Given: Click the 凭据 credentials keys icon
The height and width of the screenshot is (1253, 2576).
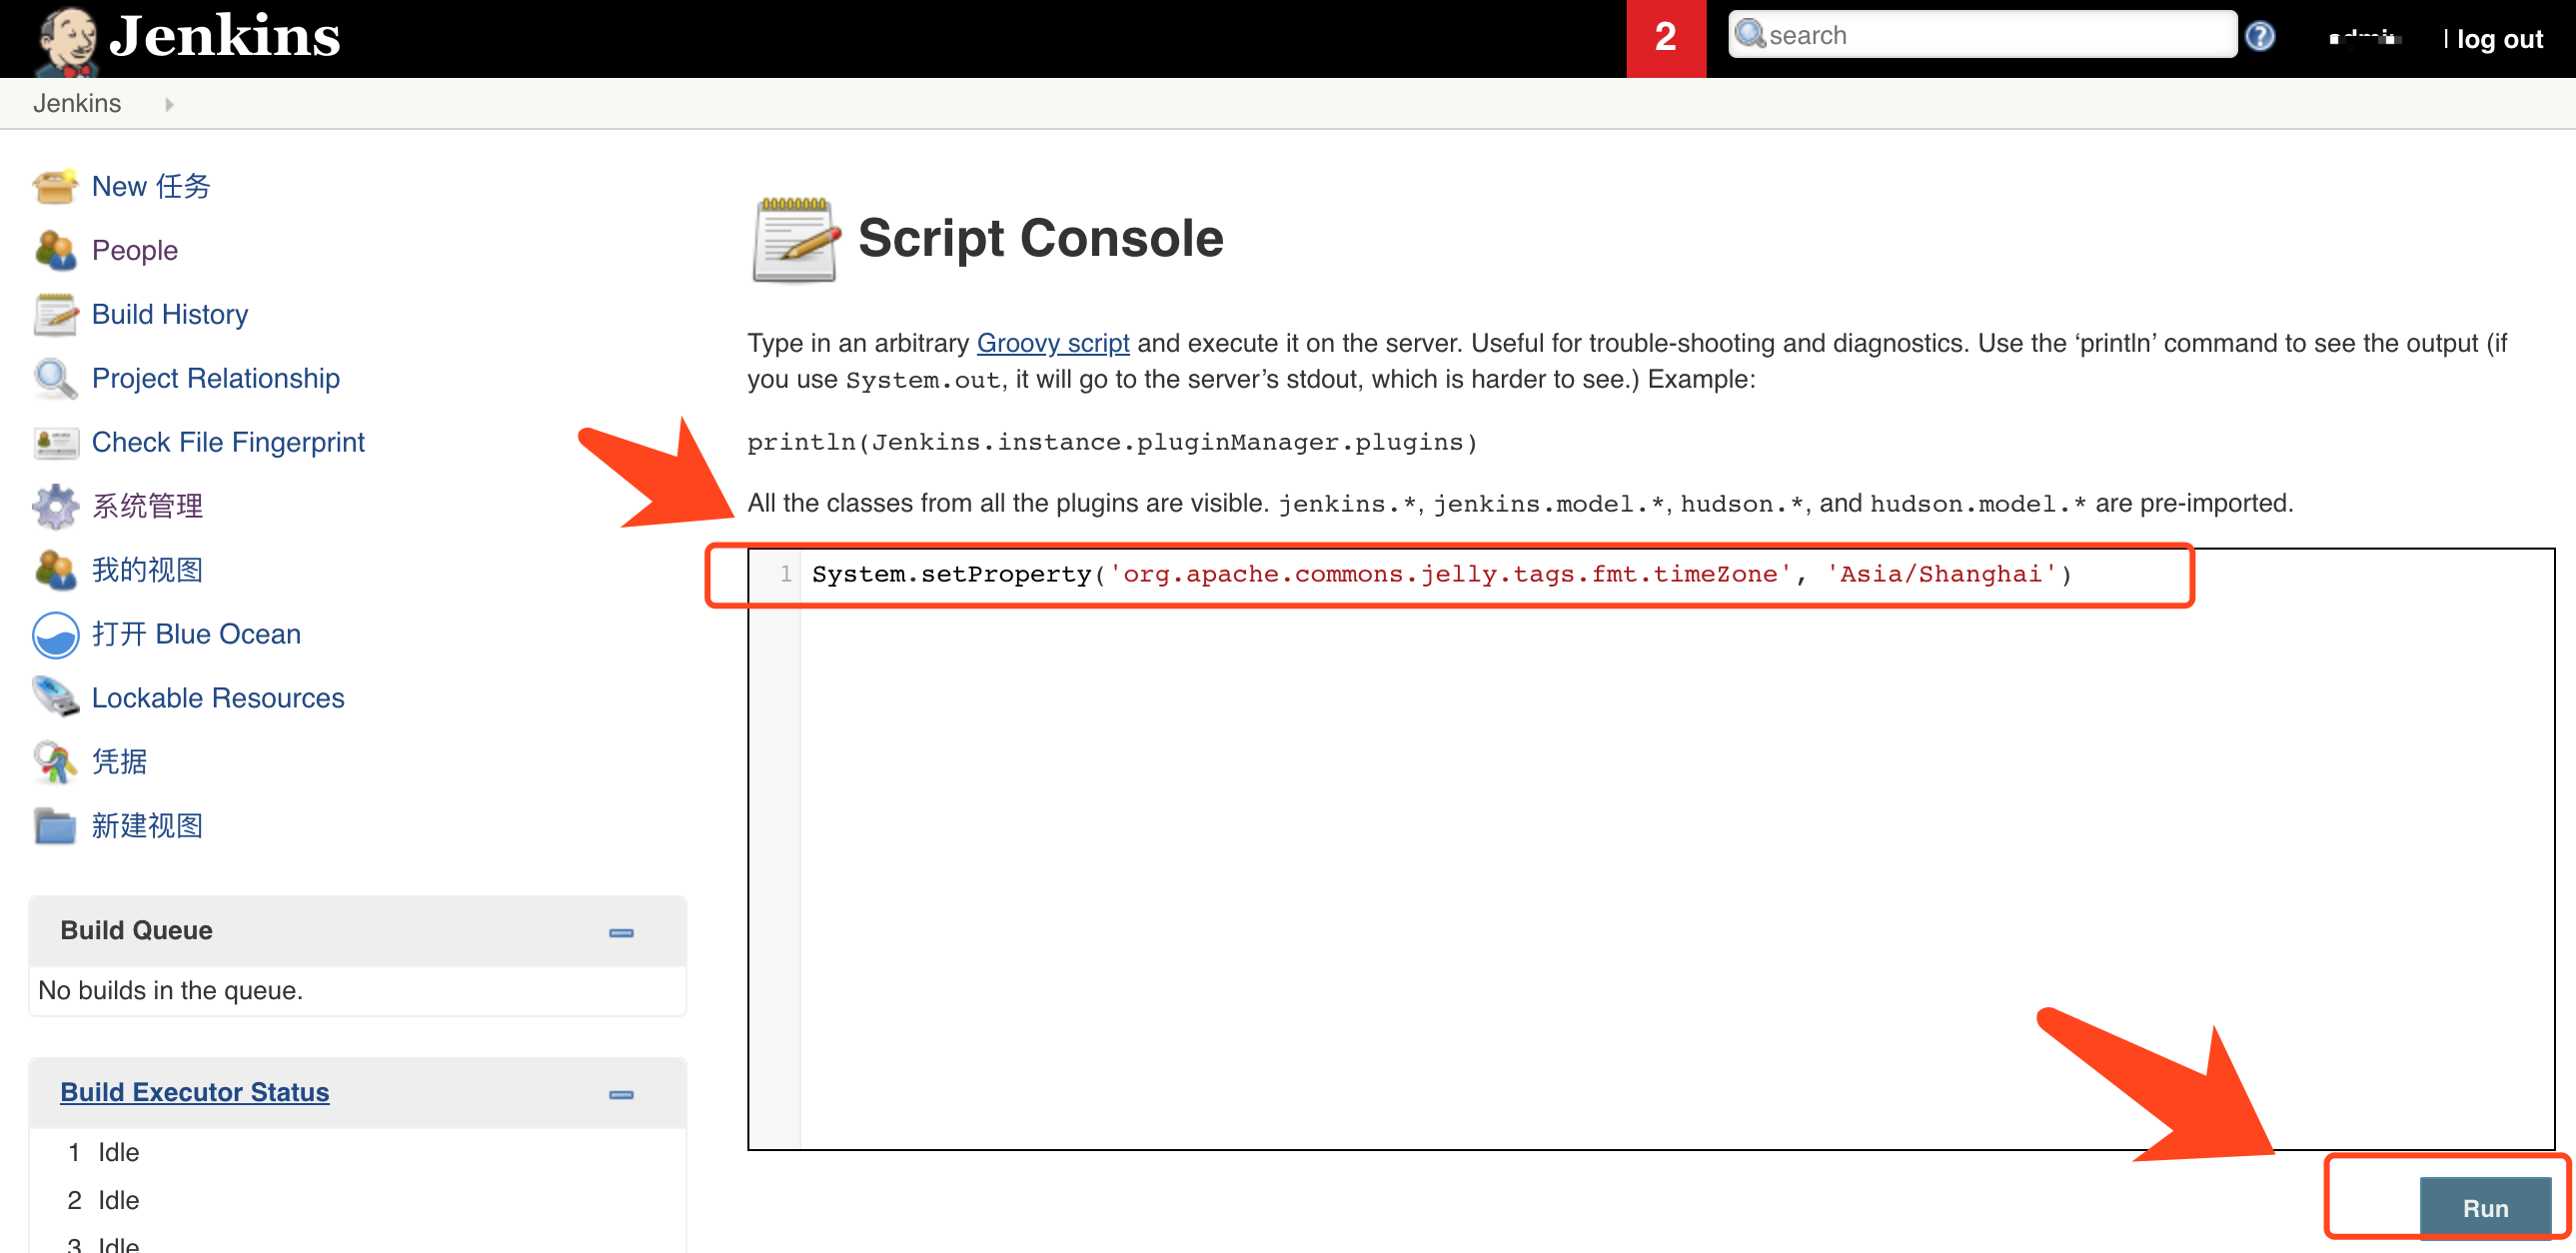Looking at the screenshot, I should coord(55,762).
